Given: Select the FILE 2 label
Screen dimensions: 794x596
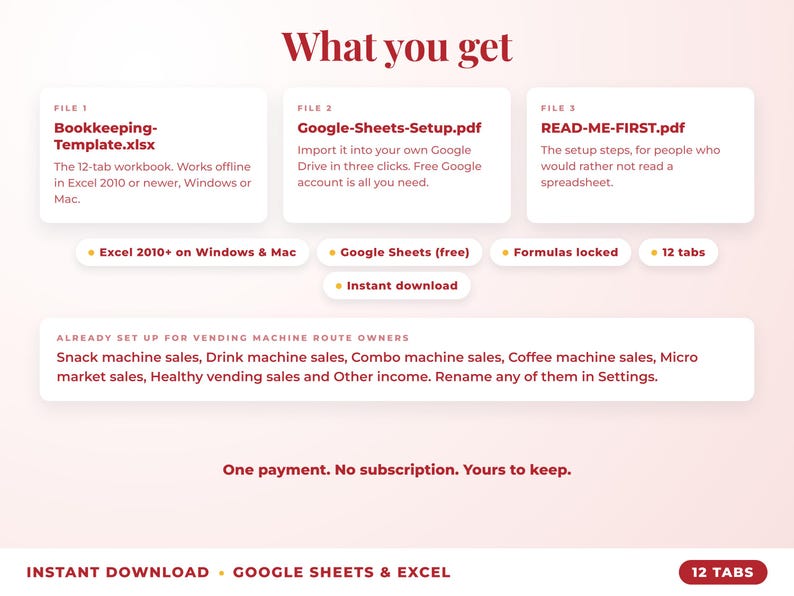Looking at the screenshot, I should coord(314,108).
